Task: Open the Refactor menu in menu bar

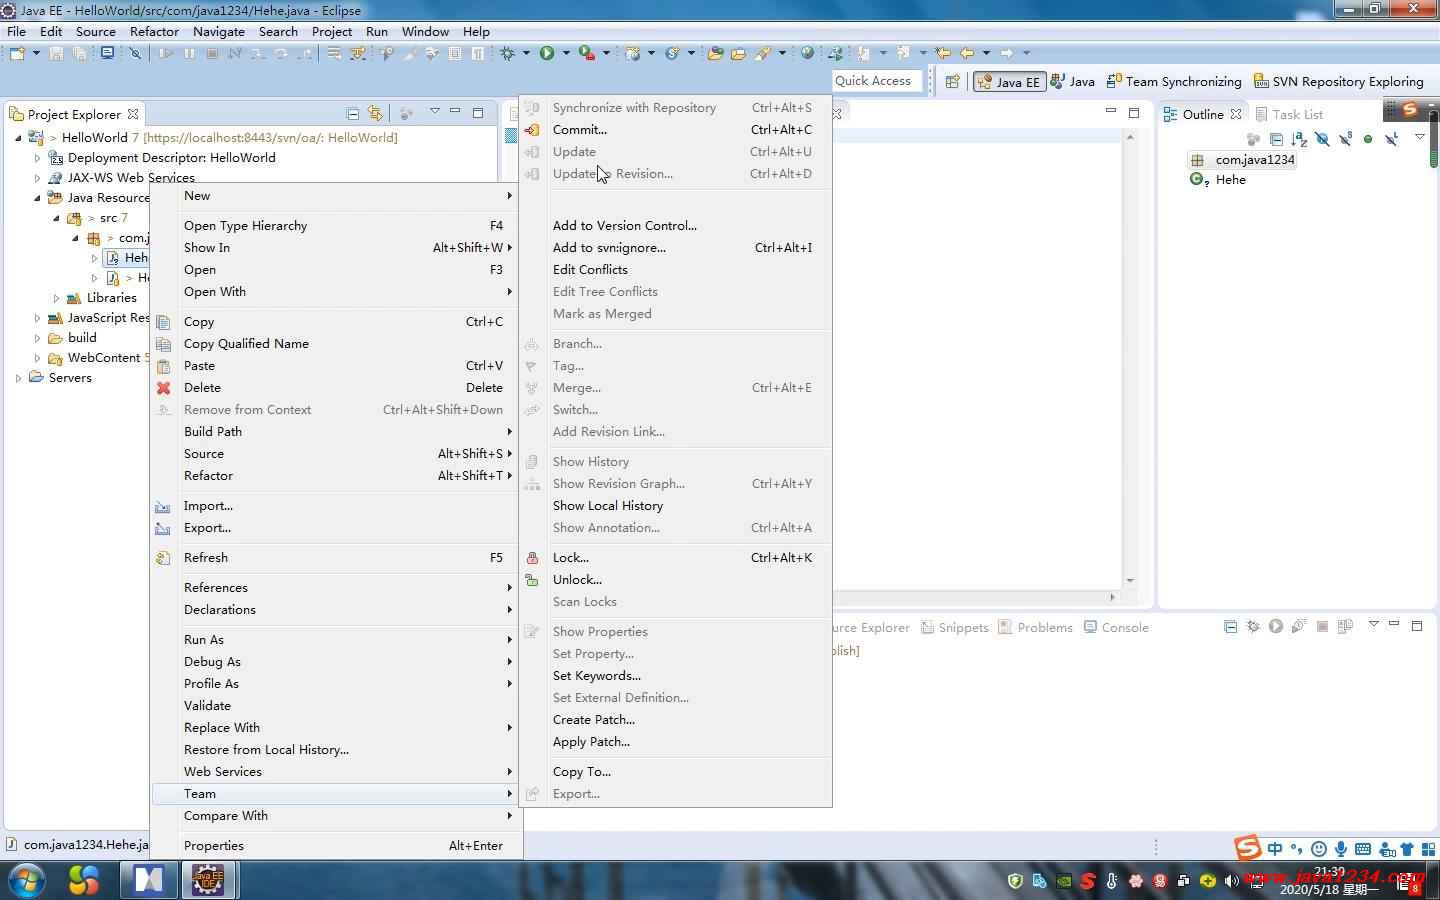Action: point(154,32)
